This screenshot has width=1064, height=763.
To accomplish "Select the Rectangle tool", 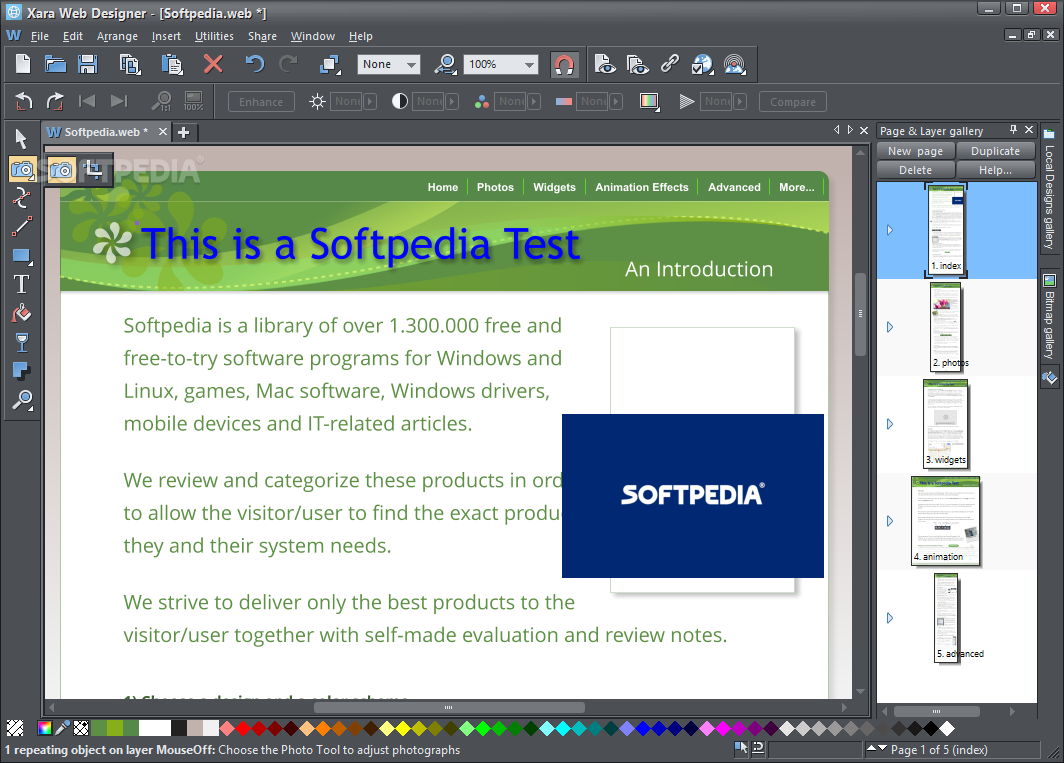I will (x=22, y=256).
